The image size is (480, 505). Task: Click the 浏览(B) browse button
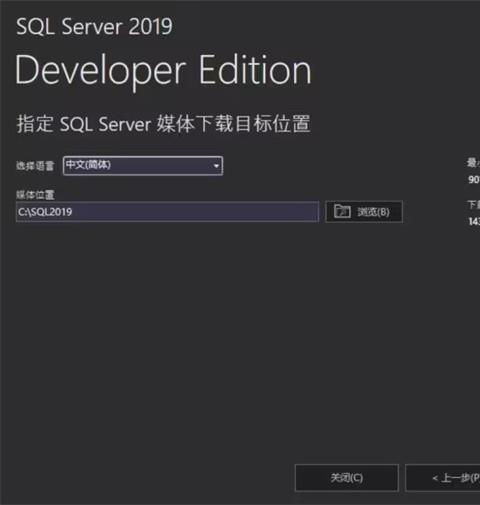tap(364, 211)
